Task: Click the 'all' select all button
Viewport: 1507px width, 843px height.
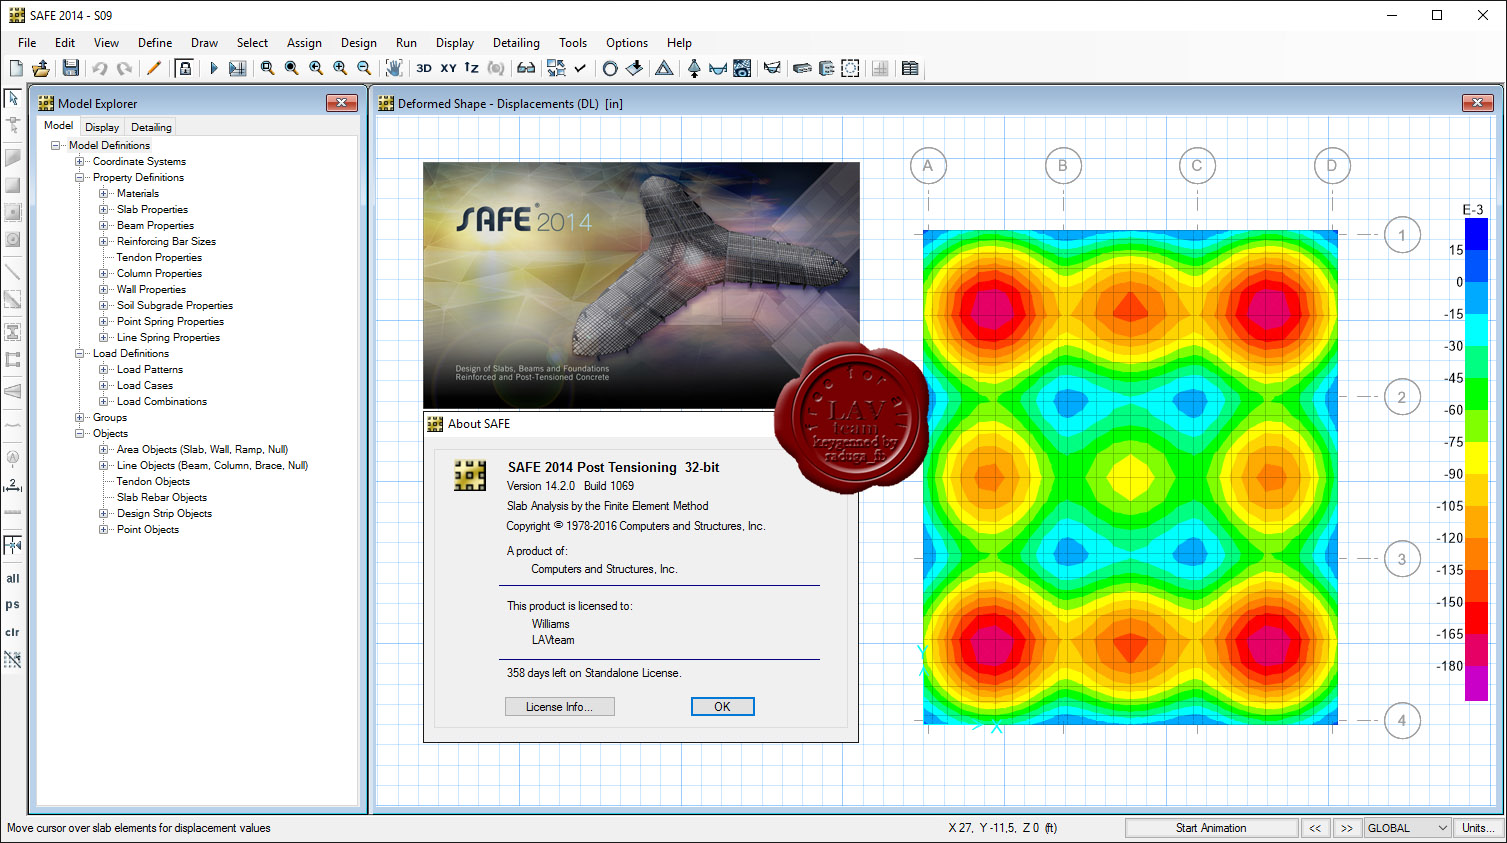Action: [13, 578]
